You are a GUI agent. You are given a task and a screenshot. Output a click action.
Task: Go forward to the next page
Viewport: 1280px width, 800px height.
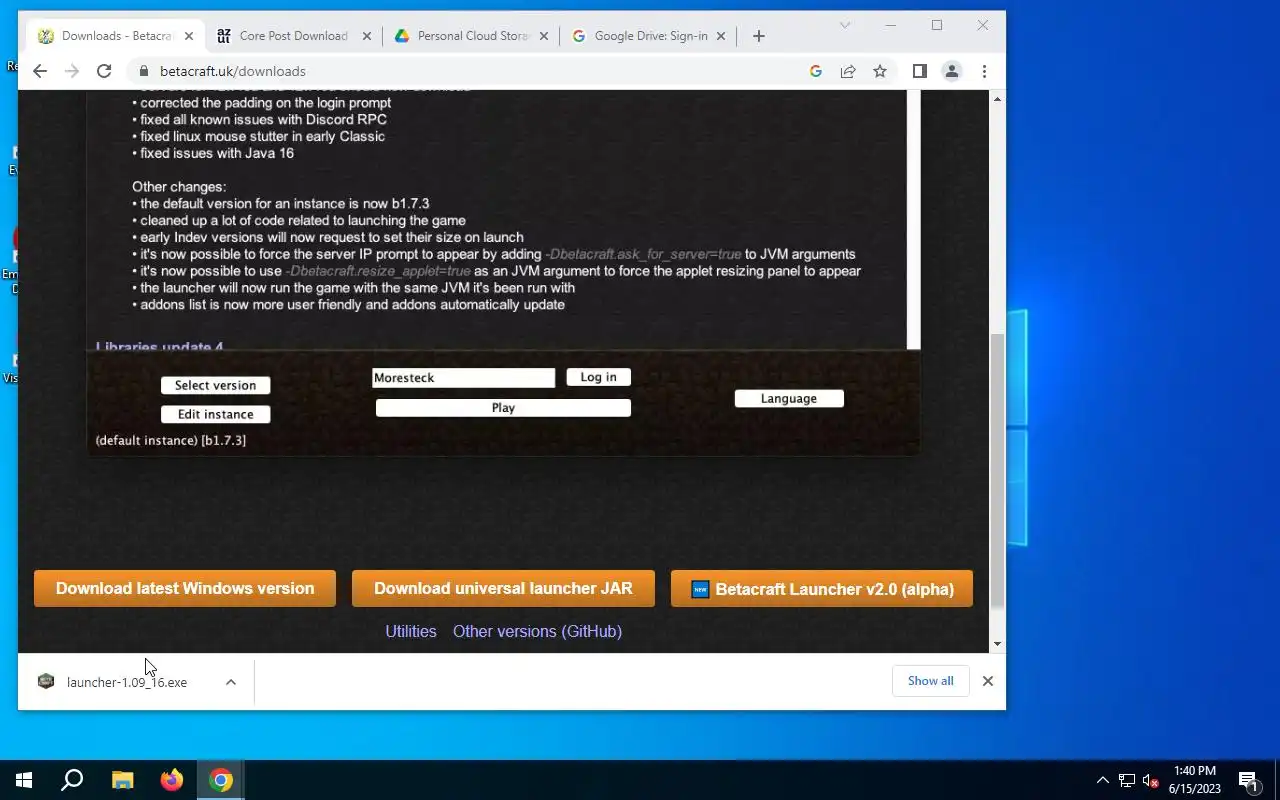[71, 71]
